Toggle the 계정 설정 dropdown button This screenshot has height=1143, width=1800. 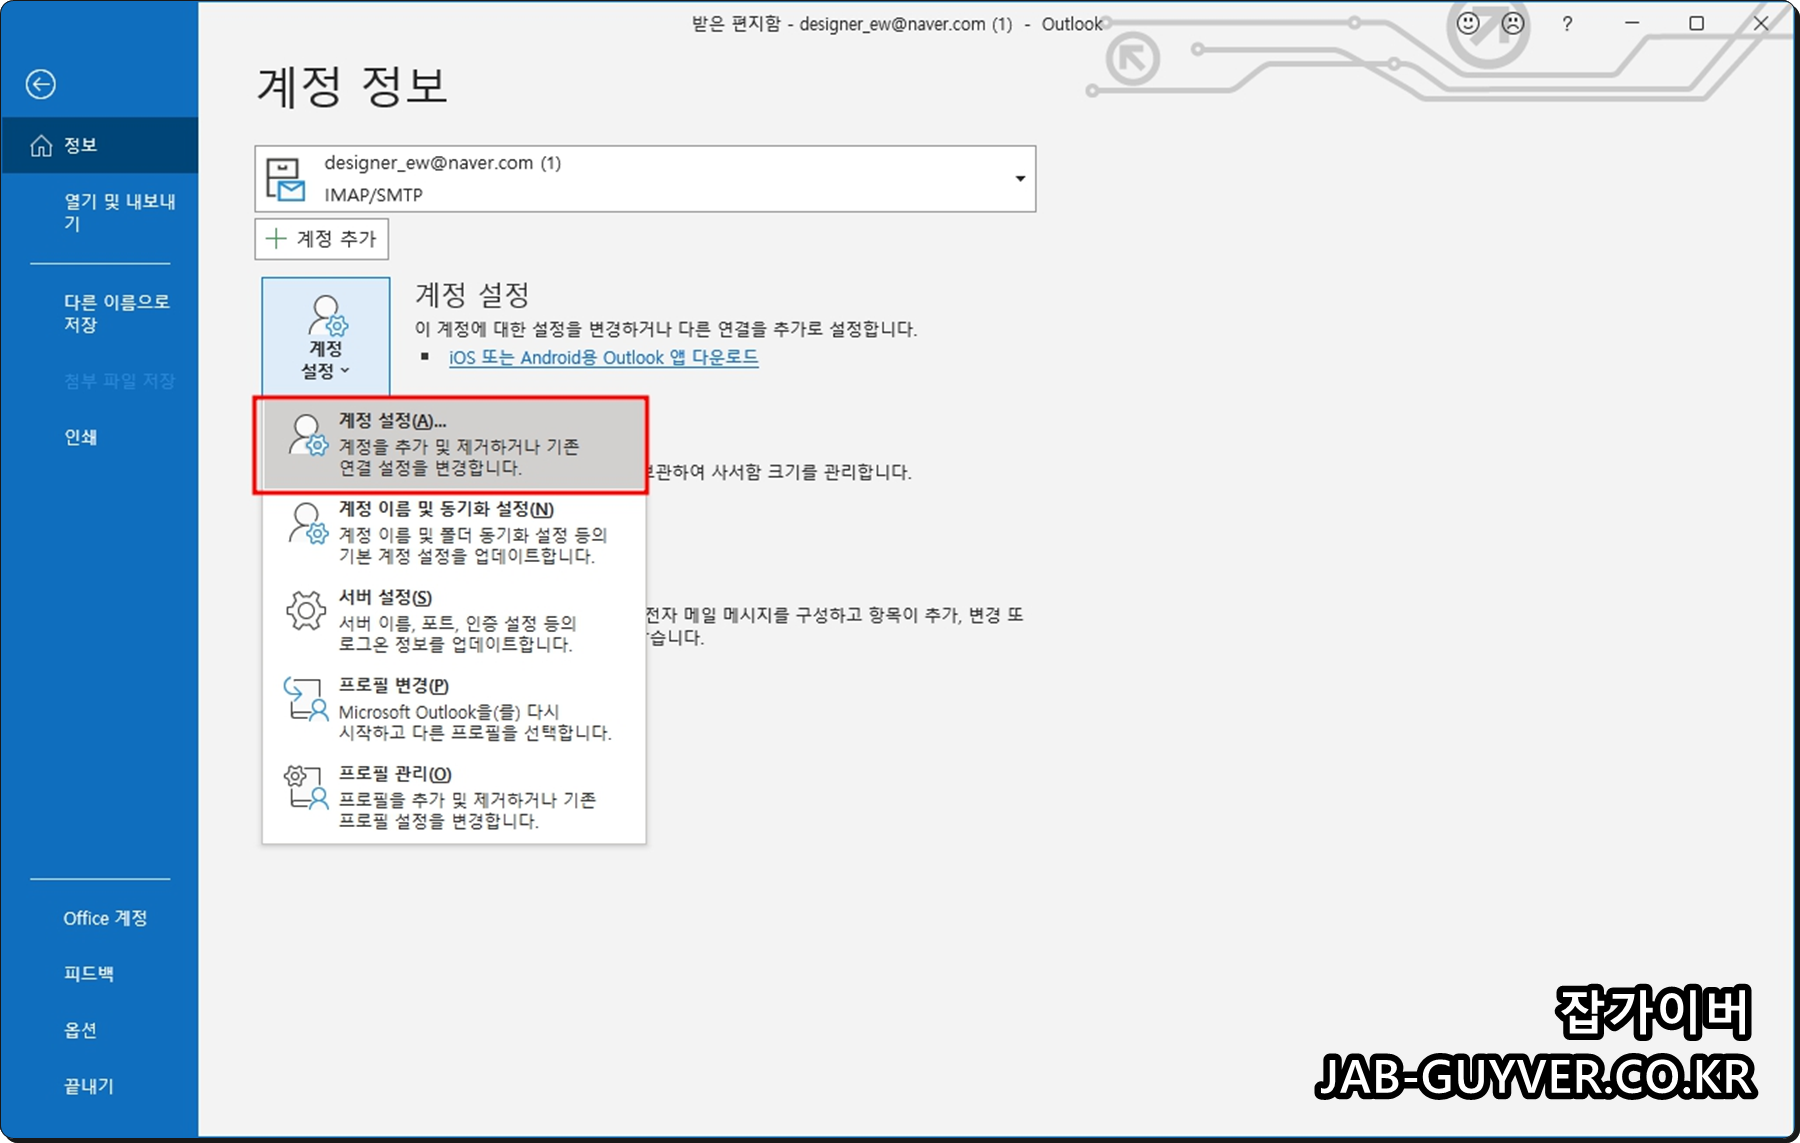tap(326, 337)
